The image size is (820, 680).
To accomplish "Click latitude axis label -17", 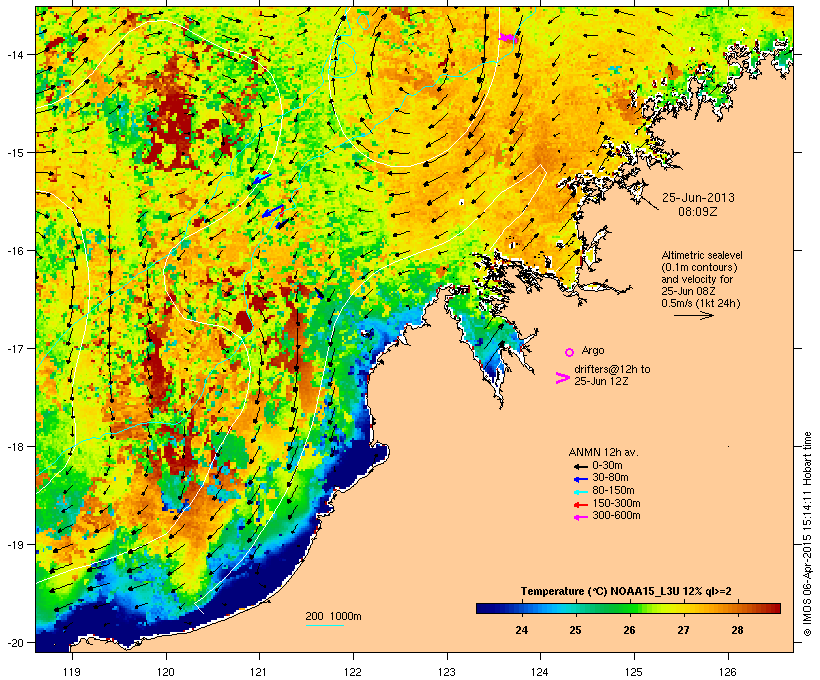I will click(x=15, y=348).
